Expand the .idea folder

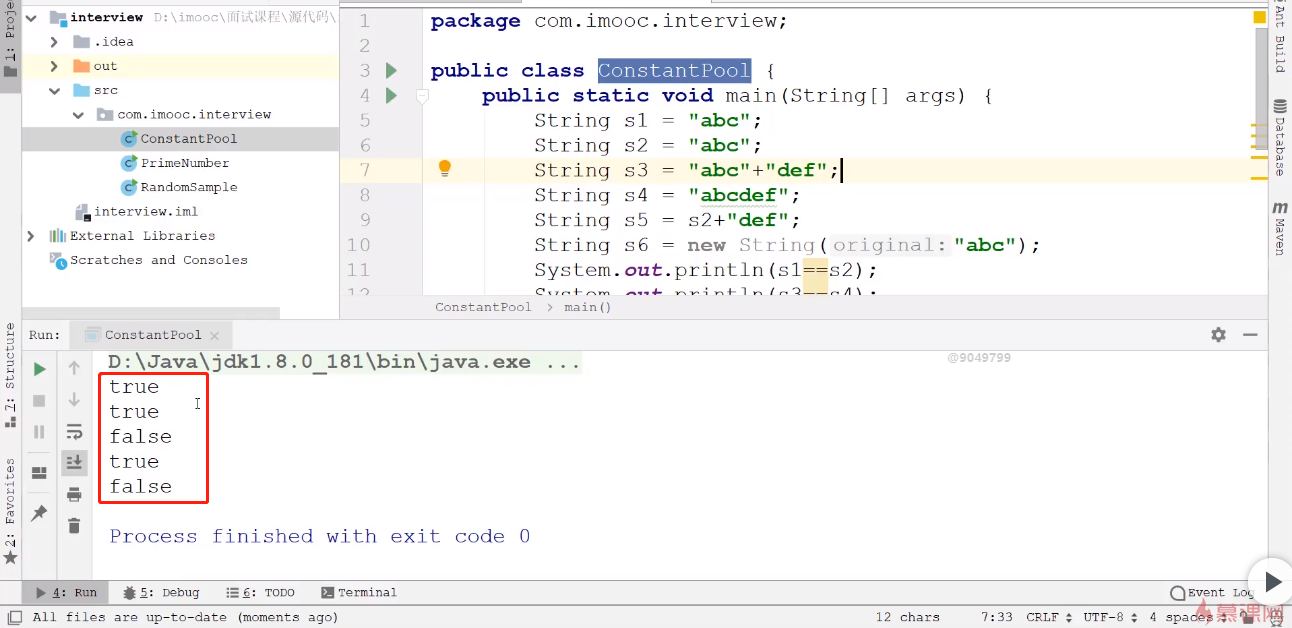[55, 42]
